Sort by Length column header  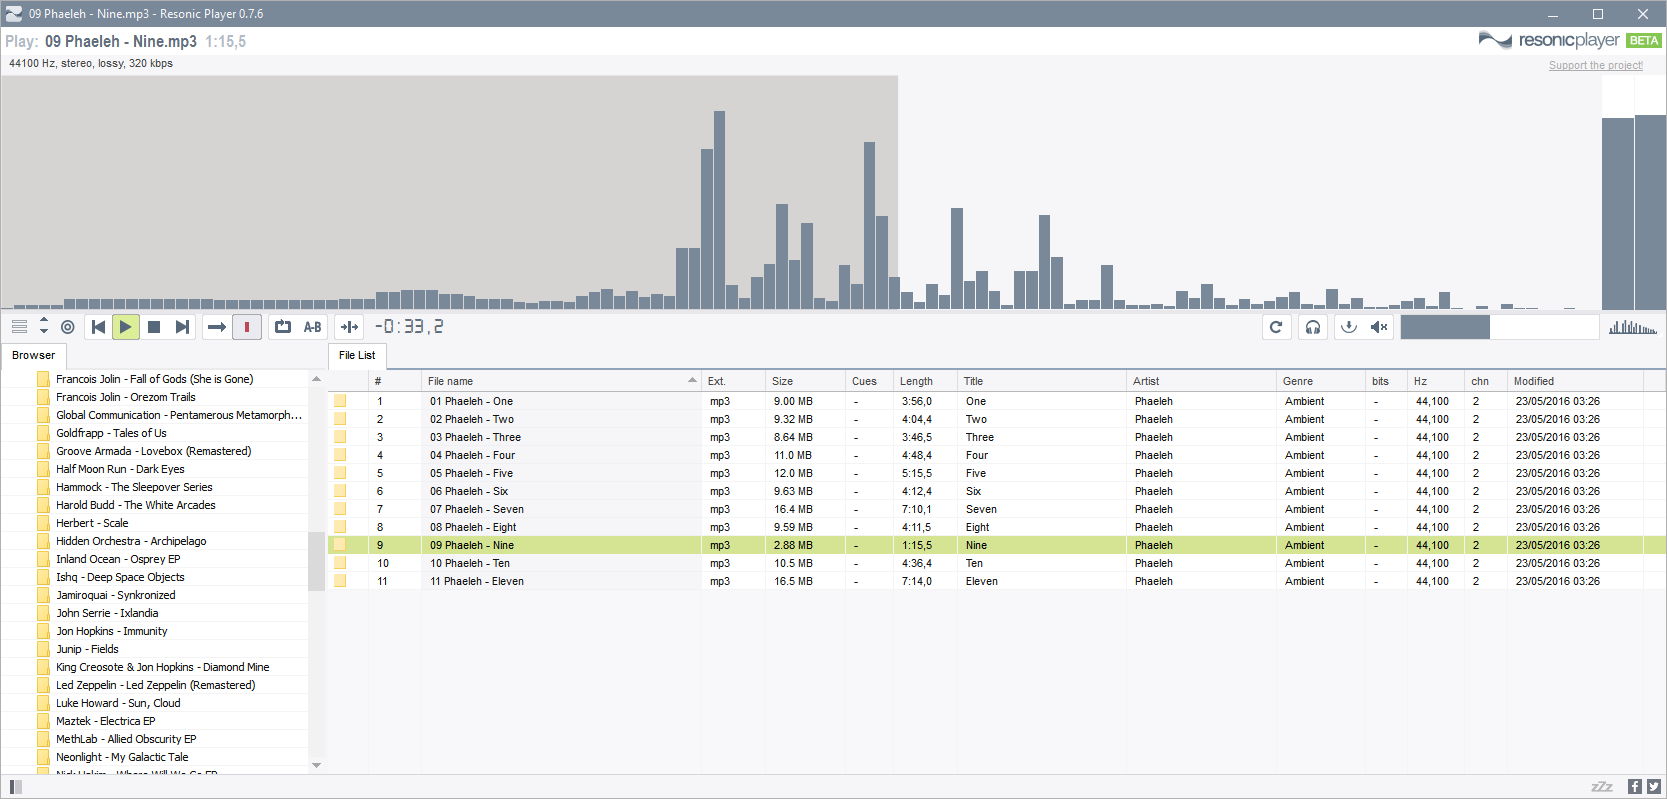pos(925,381)
